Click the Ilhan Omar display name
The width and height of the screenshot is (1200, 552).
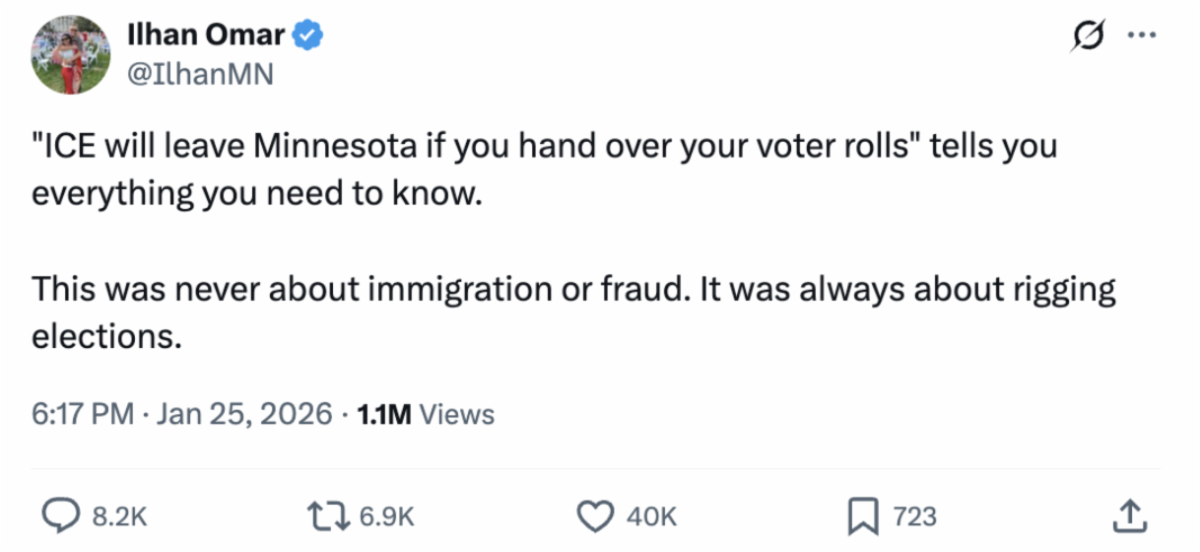tap(206, 36)
